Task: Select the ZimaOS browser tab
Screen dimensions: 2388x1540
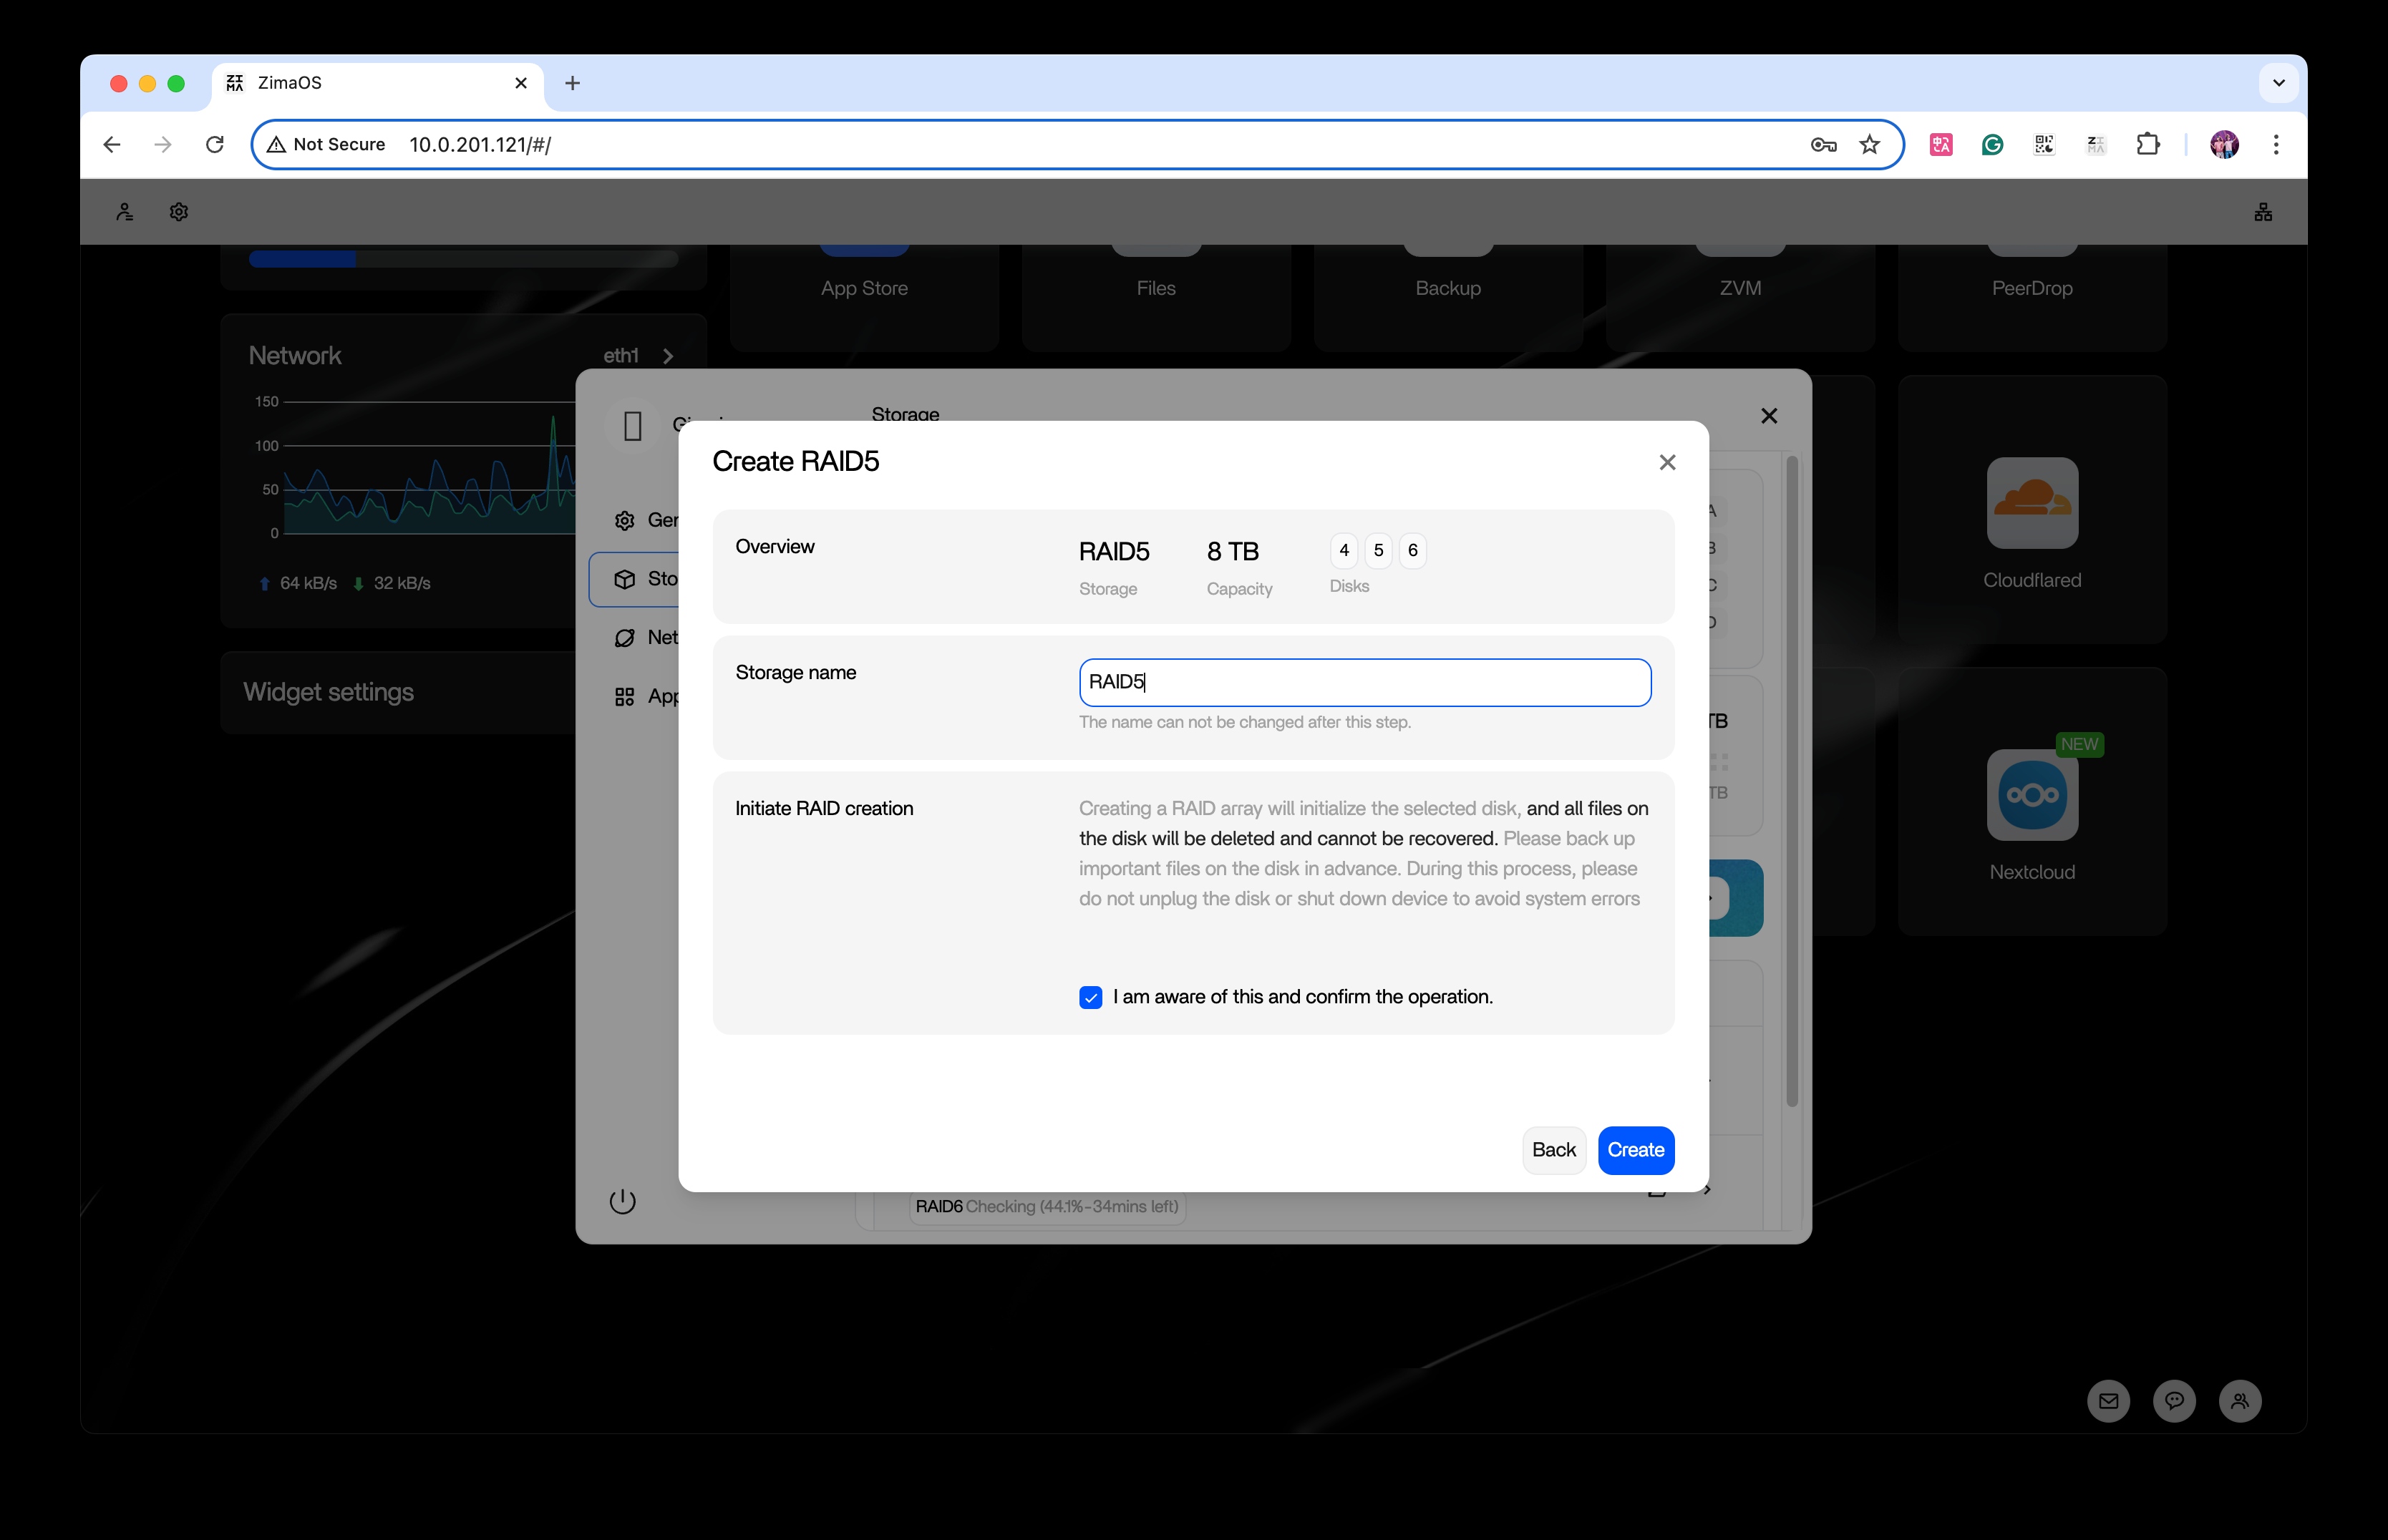Action: 377,83
